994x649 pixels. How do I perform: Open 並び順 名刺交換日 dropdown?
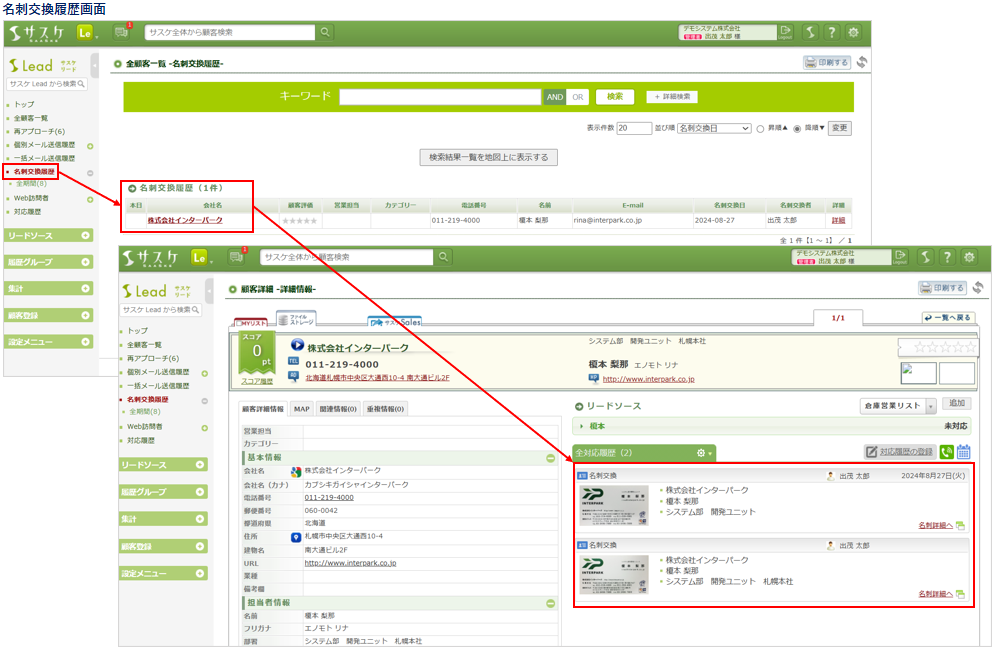pos(714,128)
